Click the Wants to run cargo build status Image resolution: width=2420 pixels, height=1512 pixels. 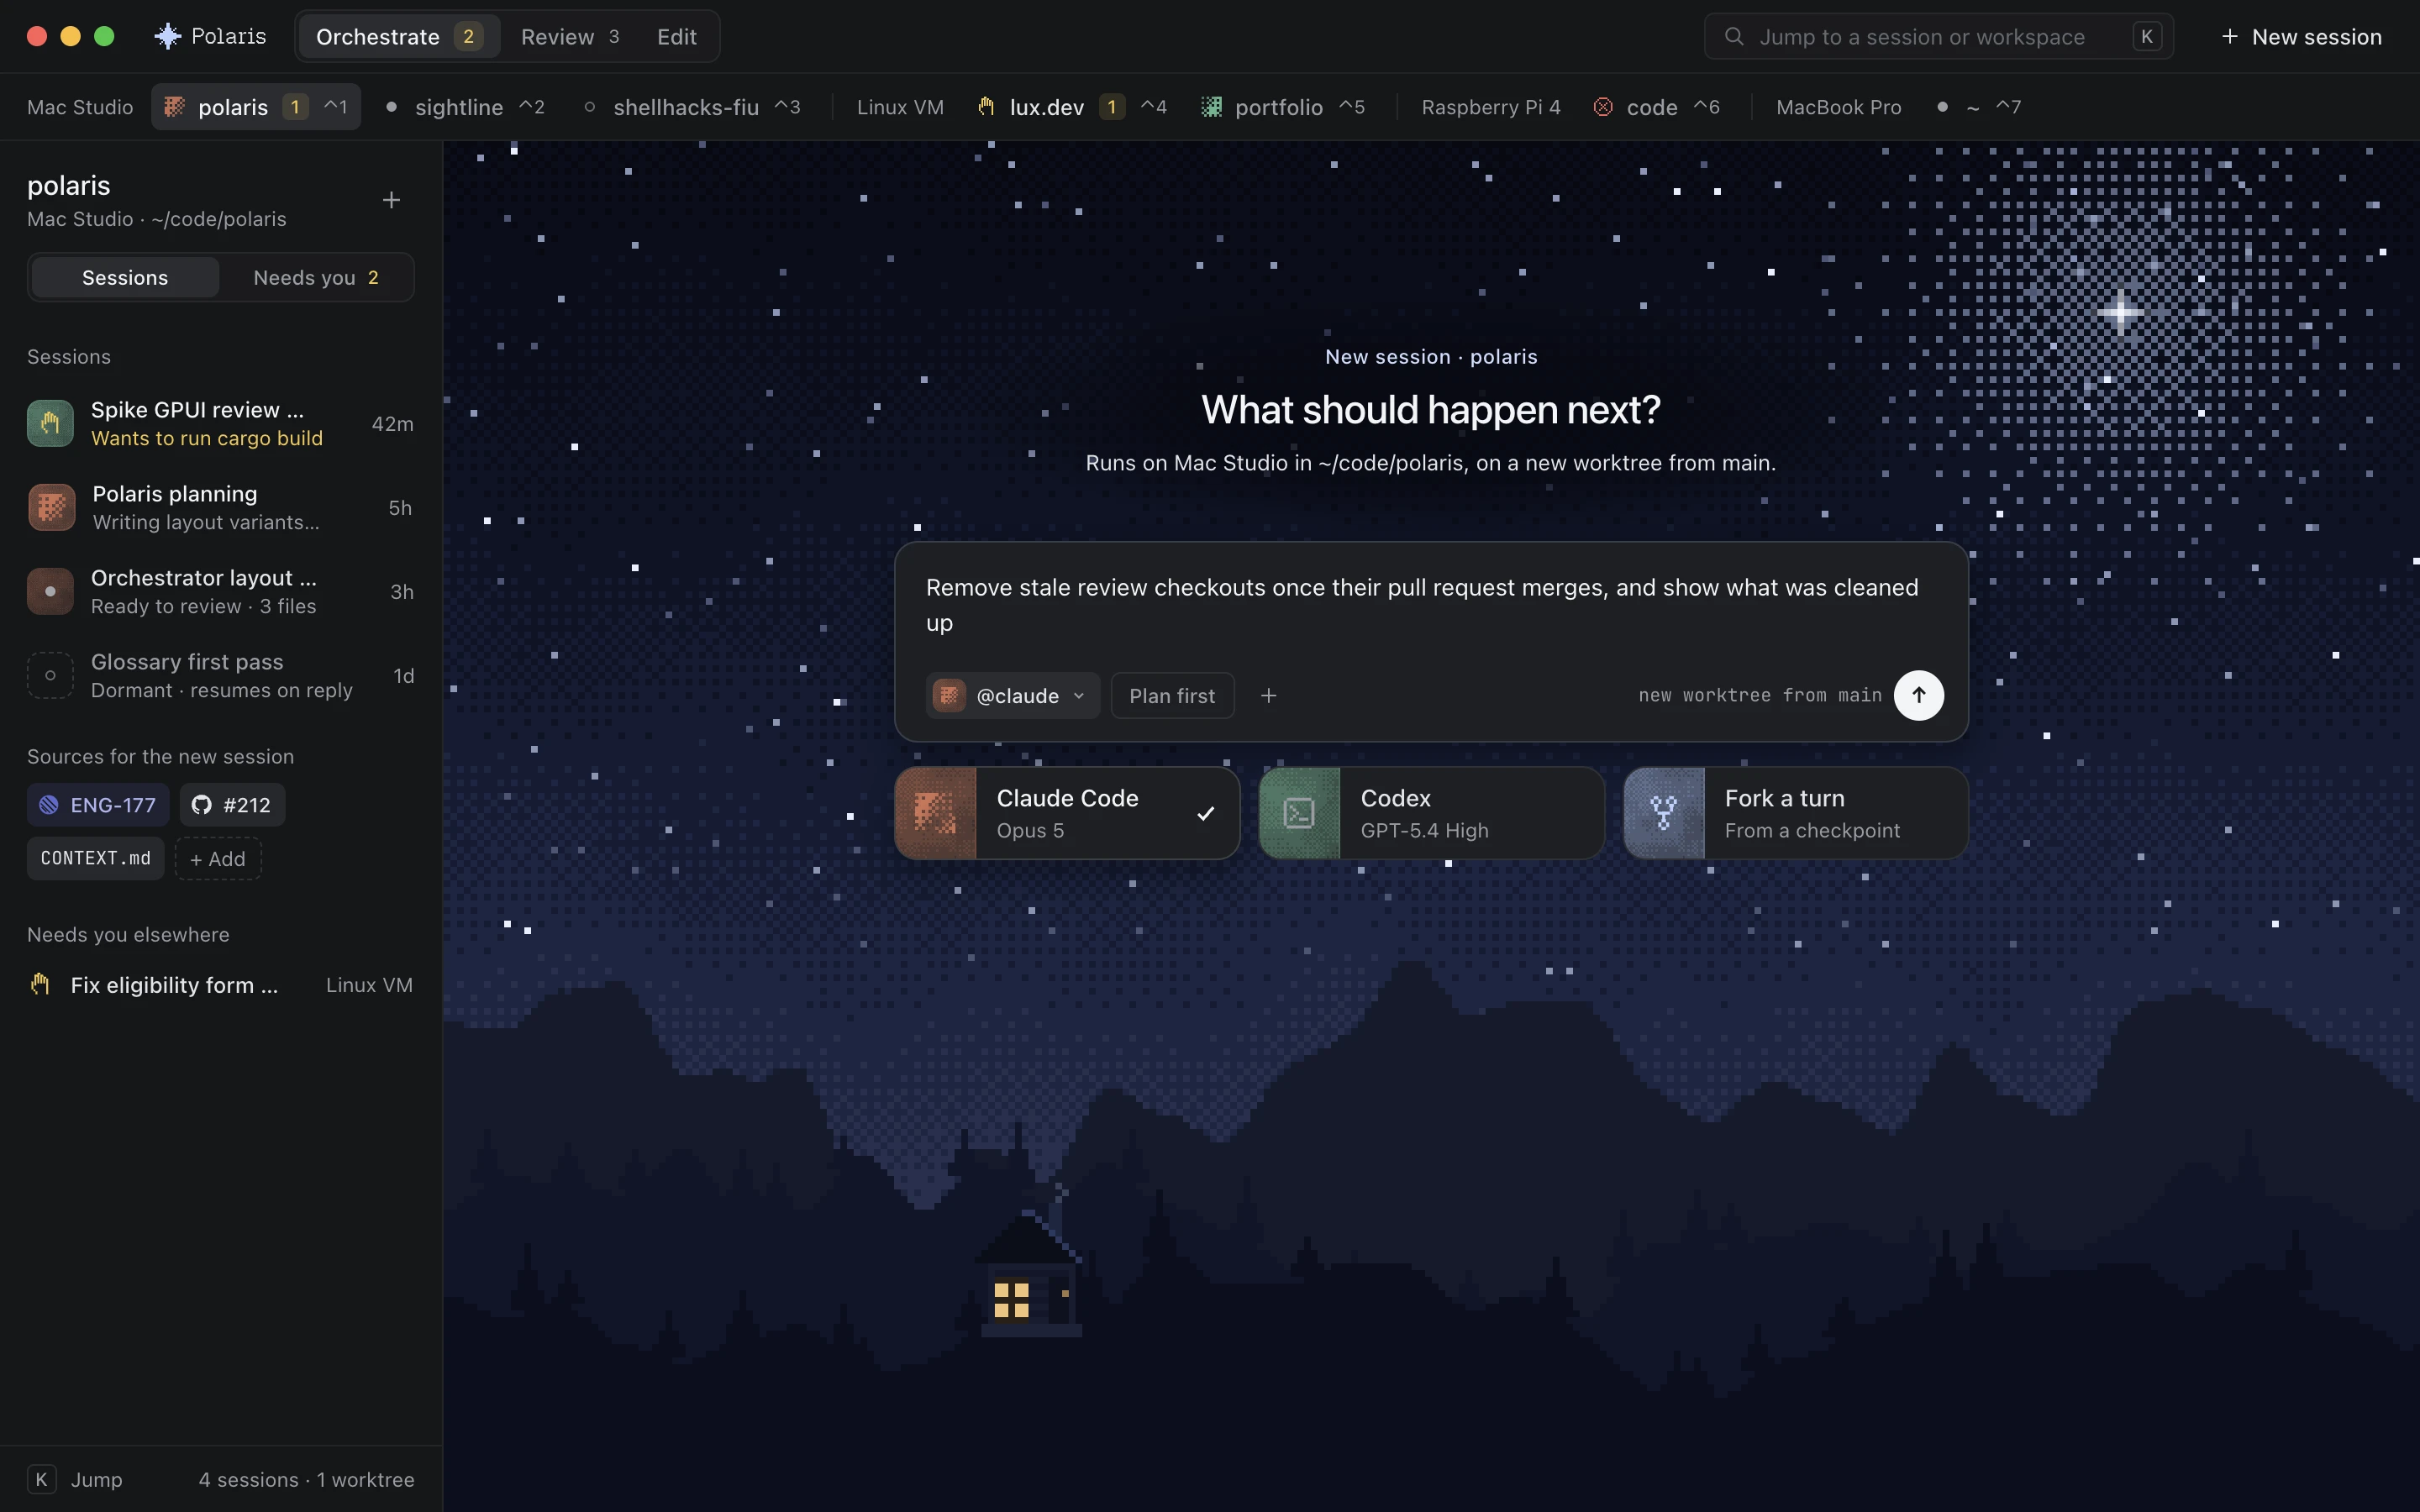207,438
